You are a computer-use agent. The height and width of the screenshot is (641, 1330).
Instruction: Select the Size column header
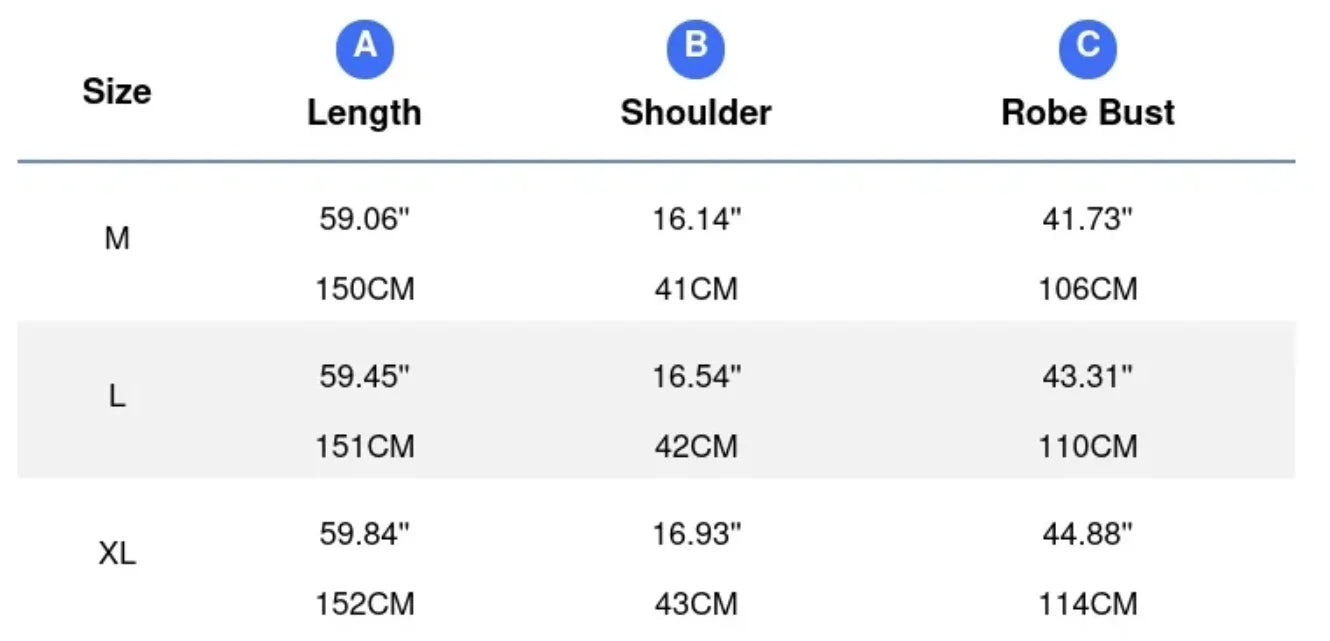point(117,92)
